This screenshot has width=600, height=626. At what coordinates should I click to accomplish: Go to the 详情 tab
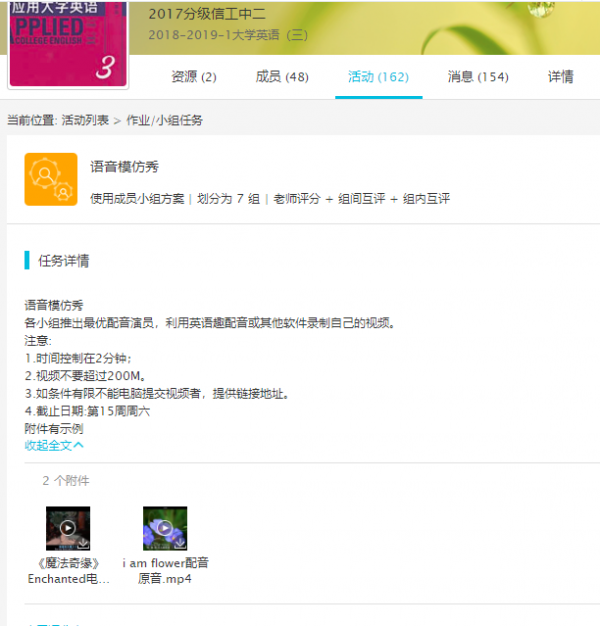click(561, 77)
